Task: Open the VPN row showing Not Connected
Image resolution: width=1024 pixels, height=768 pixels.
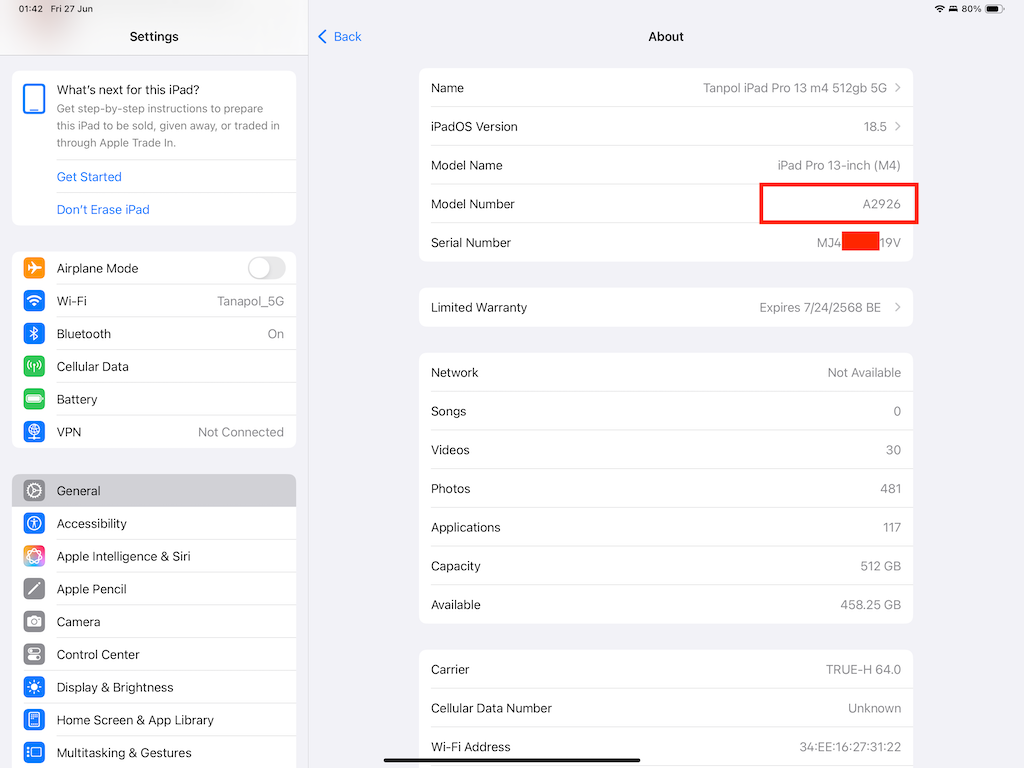Action: tap(154, 431)
